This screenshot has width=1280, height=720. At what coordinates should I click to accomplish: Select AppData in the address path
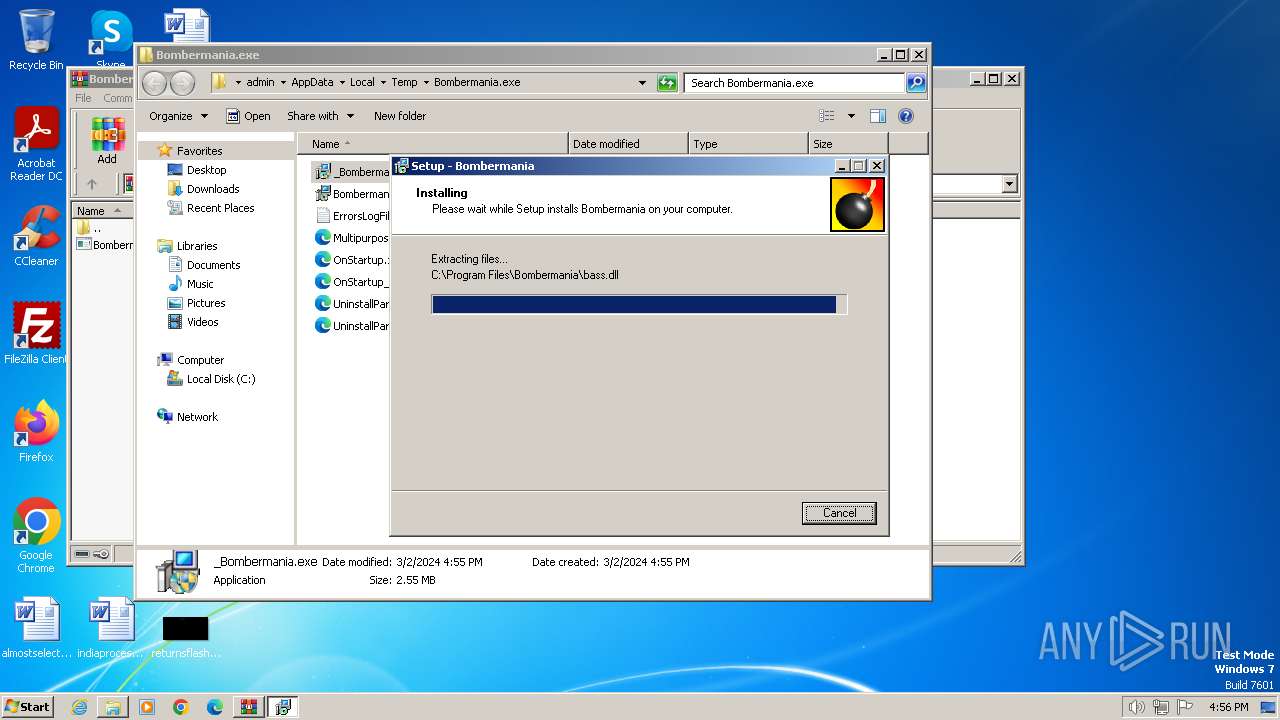click(x=312, y=83)
